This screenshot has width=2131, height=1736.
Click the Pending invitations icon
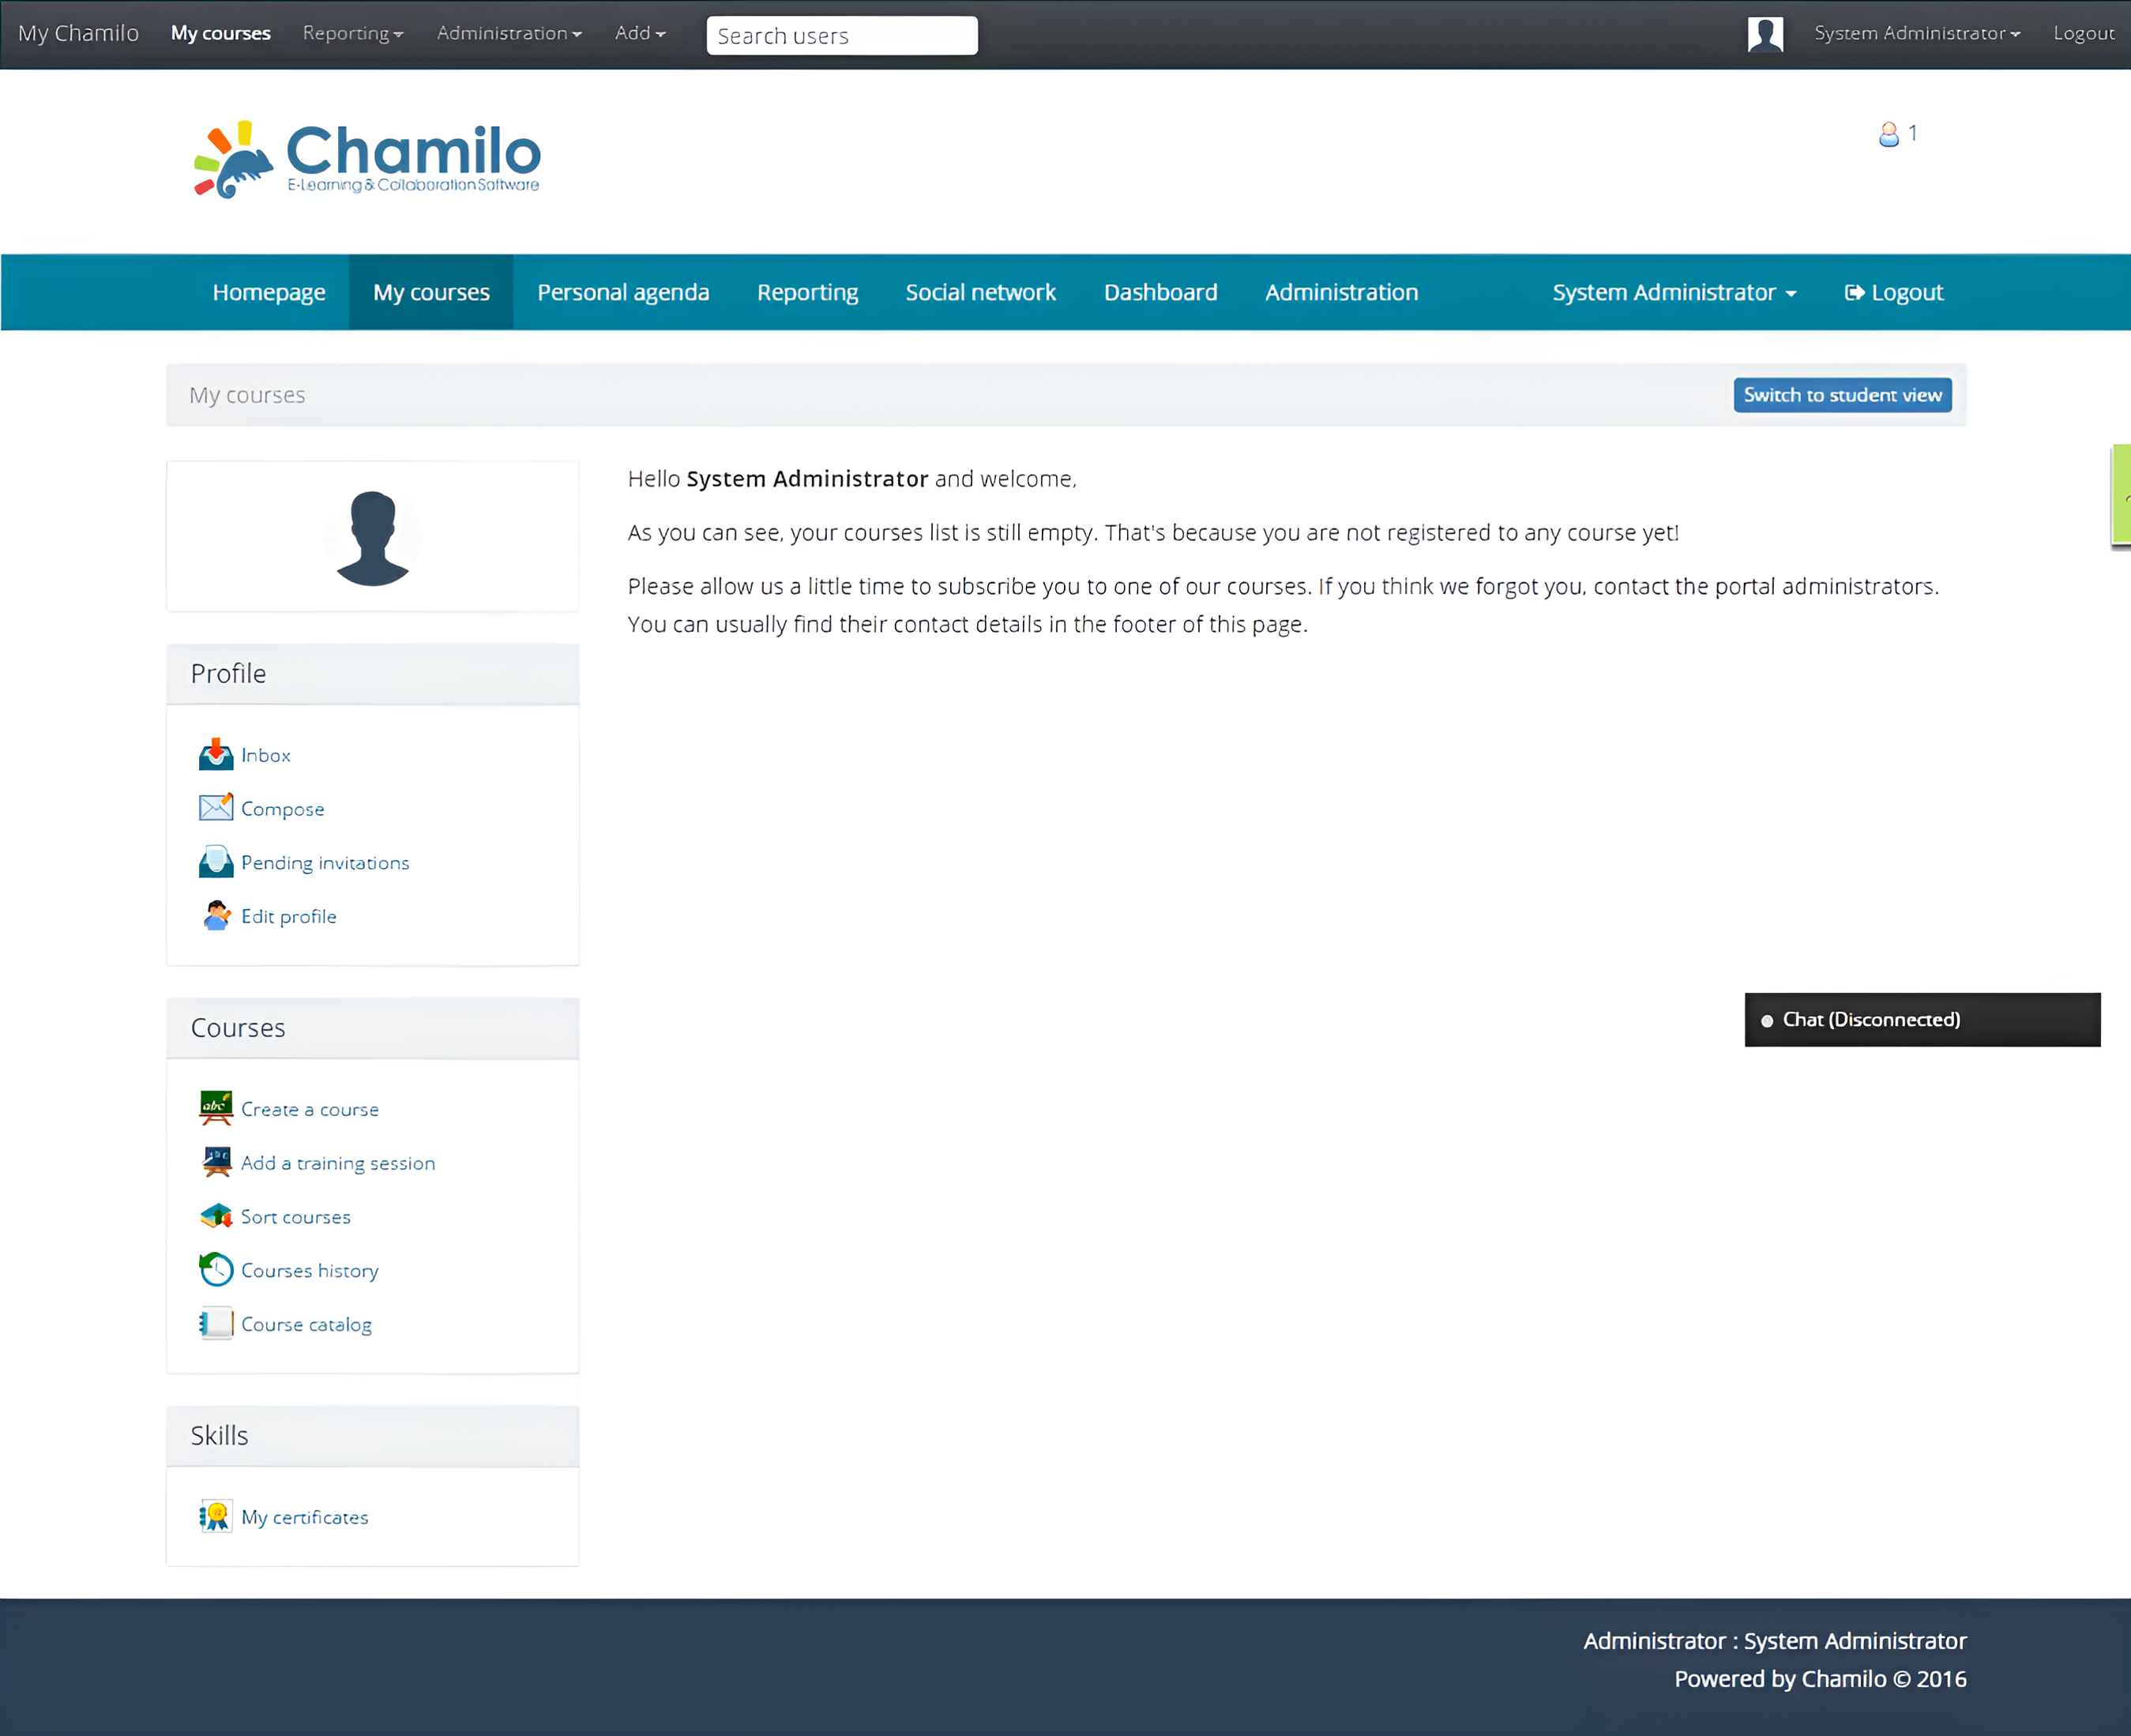coord(216,862)
